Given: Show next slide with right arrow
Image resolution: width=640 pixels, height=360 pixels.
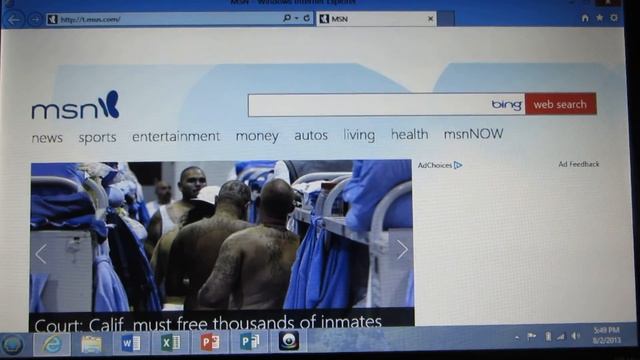Looking at the screenshot, I should [x=402, y=249].
